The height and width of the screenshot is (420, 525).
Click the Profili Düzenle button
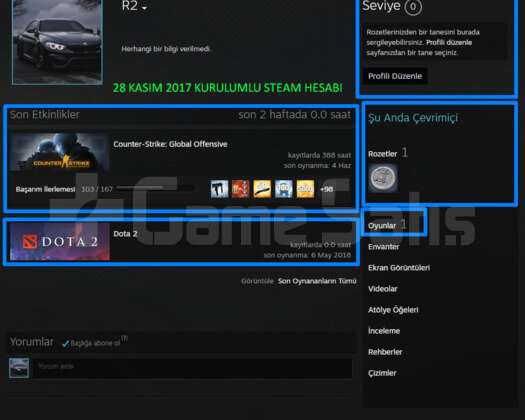(395, 76)
